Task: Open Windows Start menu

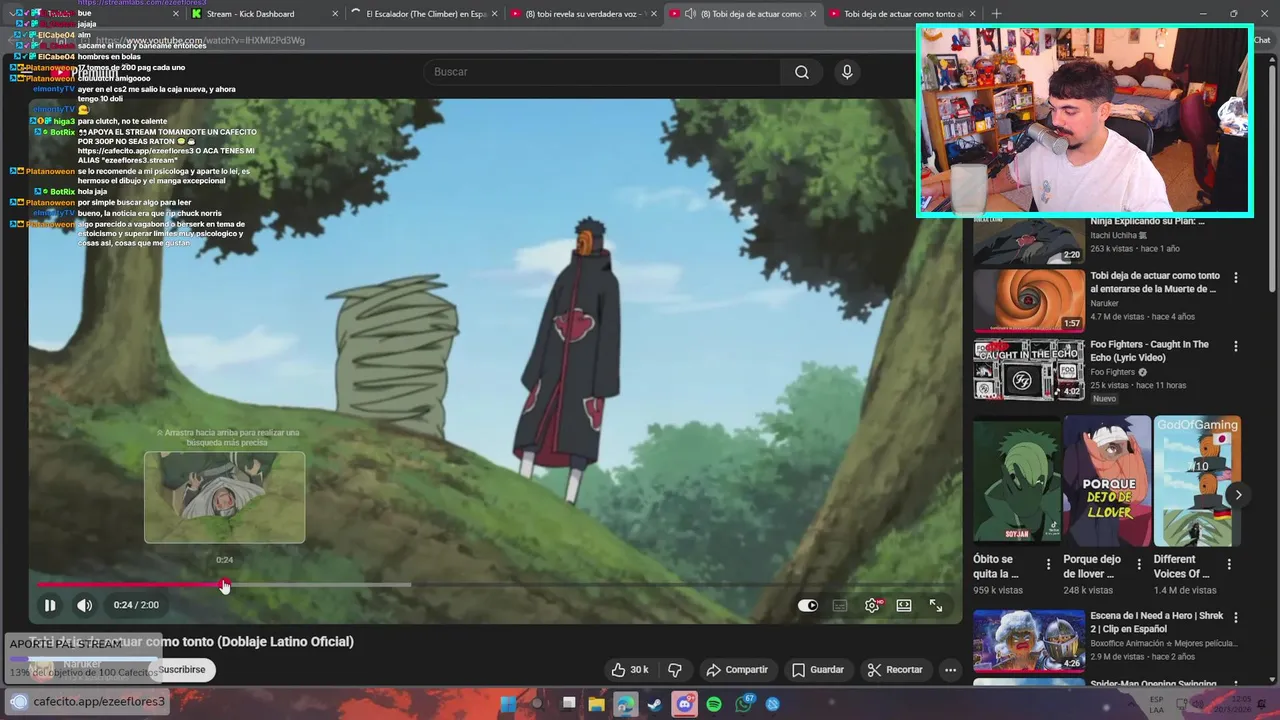Action: click(x=508, y=704)
